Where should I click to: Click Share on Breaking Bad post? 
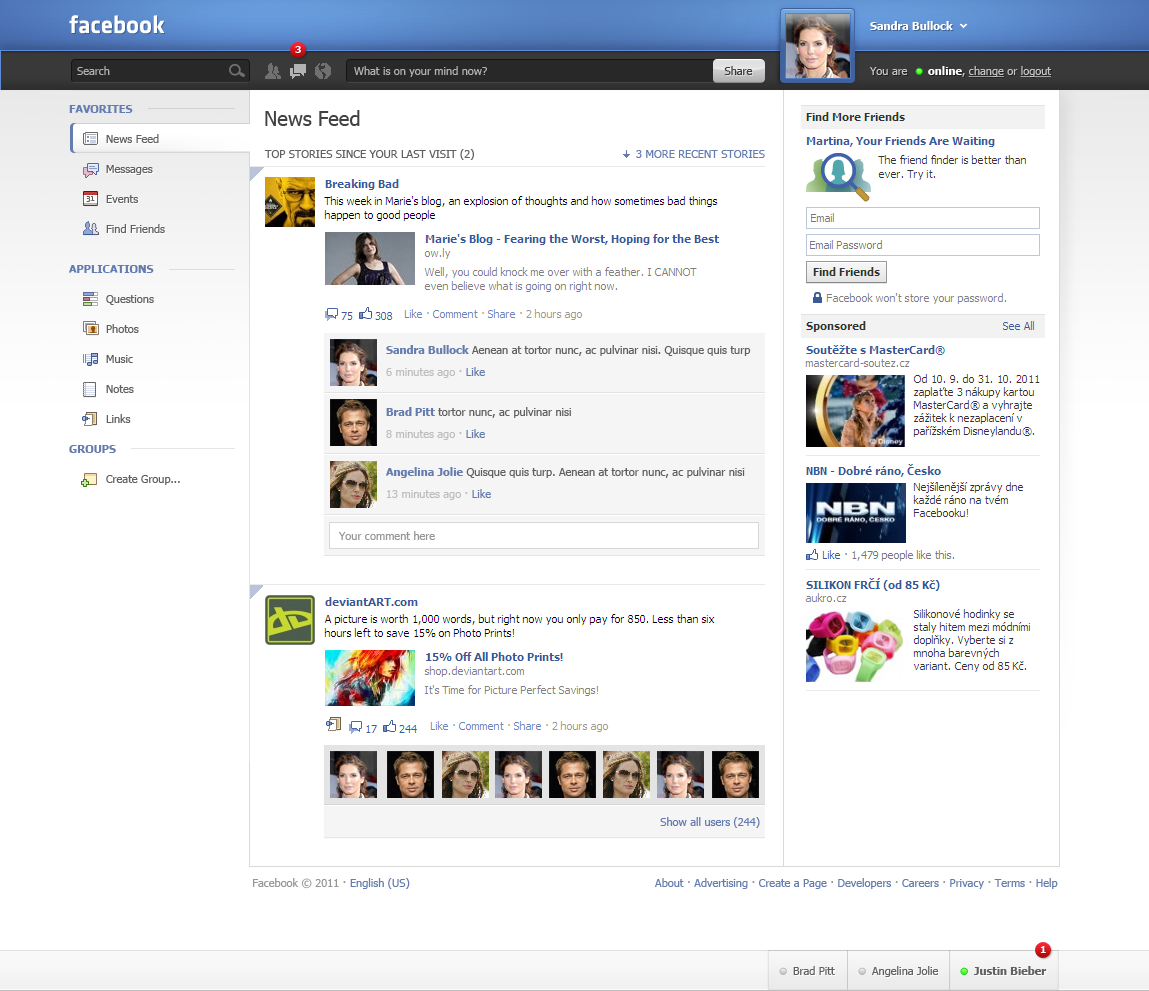[501, 314]
